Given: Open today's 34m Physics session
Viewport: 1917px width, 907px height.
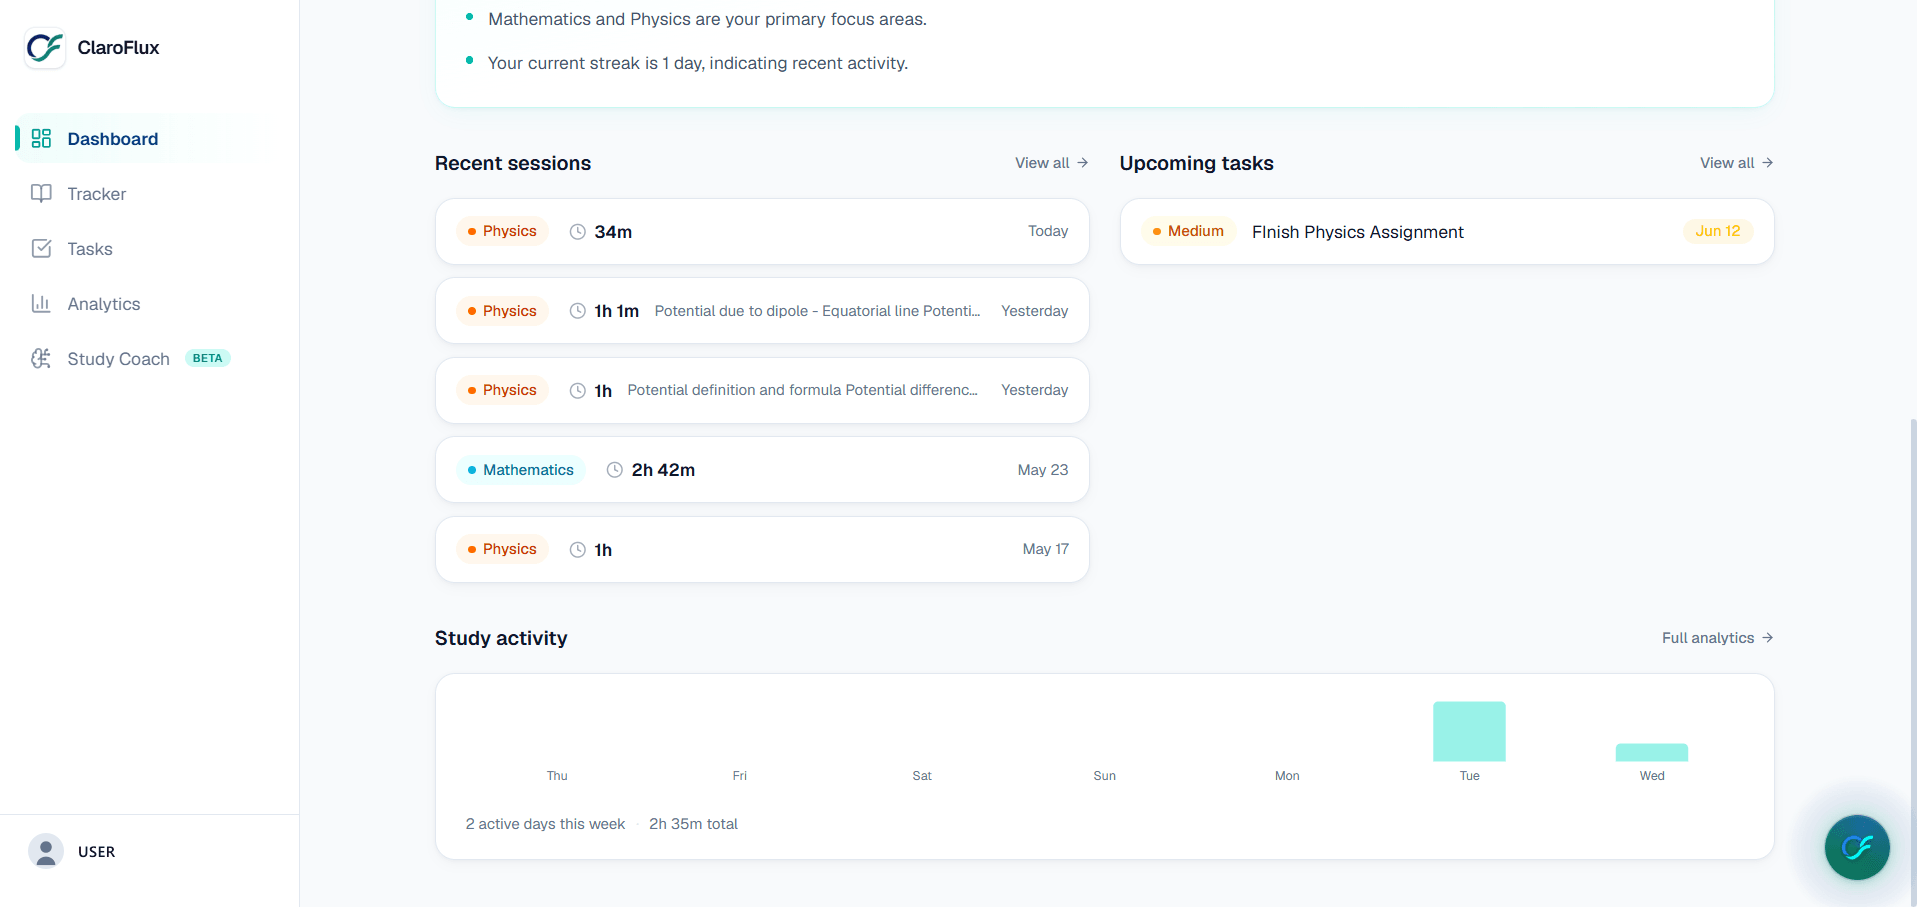Looking at the screenshot, I should 762,232.
